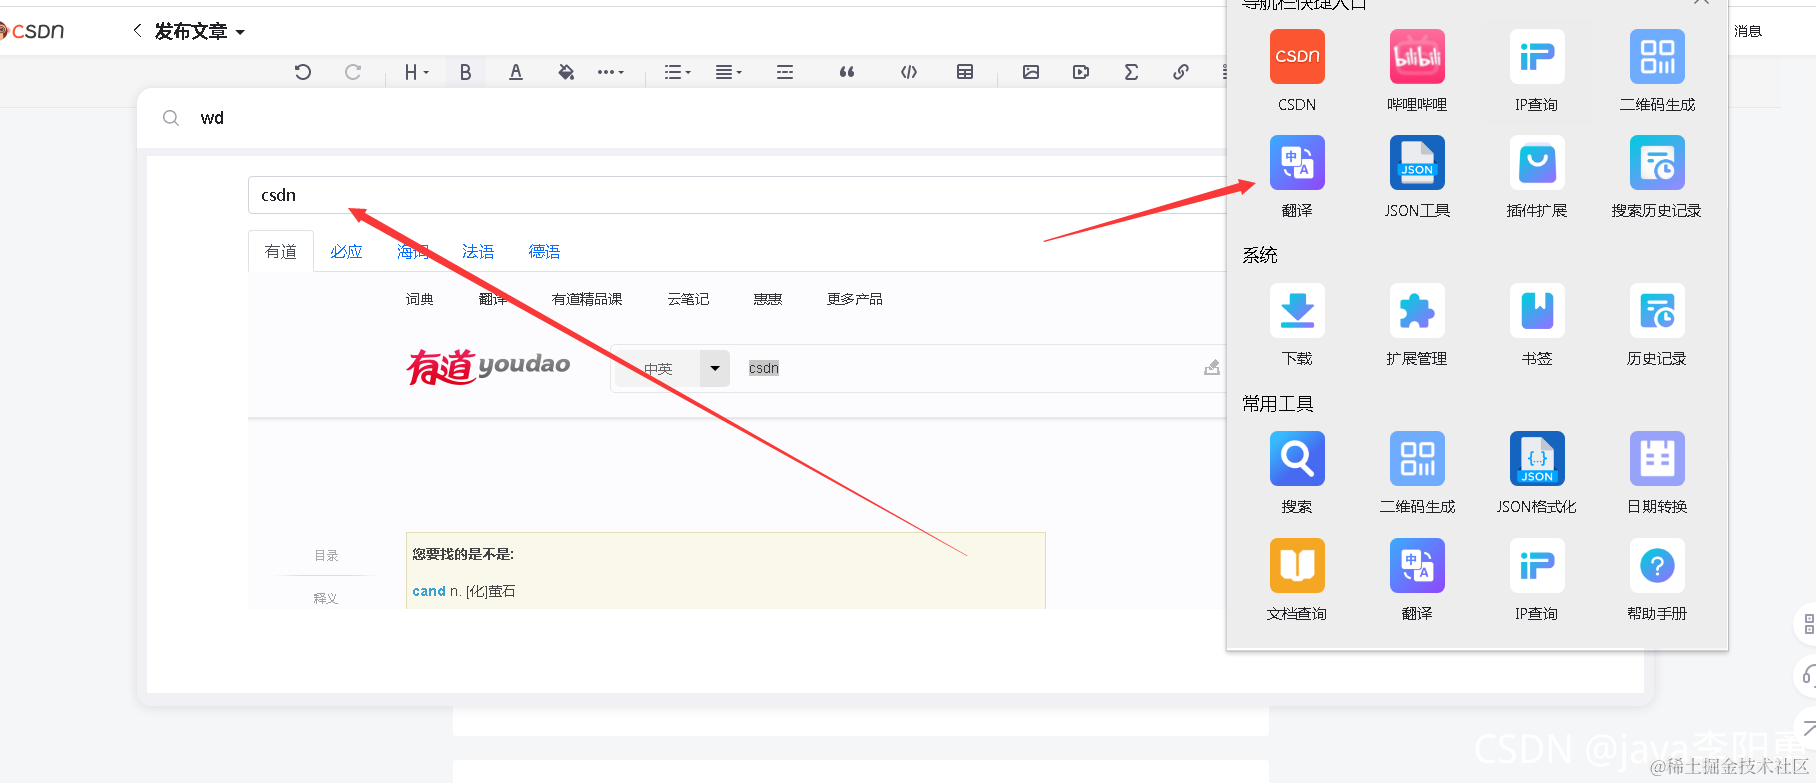Insert a video via video icon
The height and width of the screenshot is (783, 1816).
(1081, 72)
